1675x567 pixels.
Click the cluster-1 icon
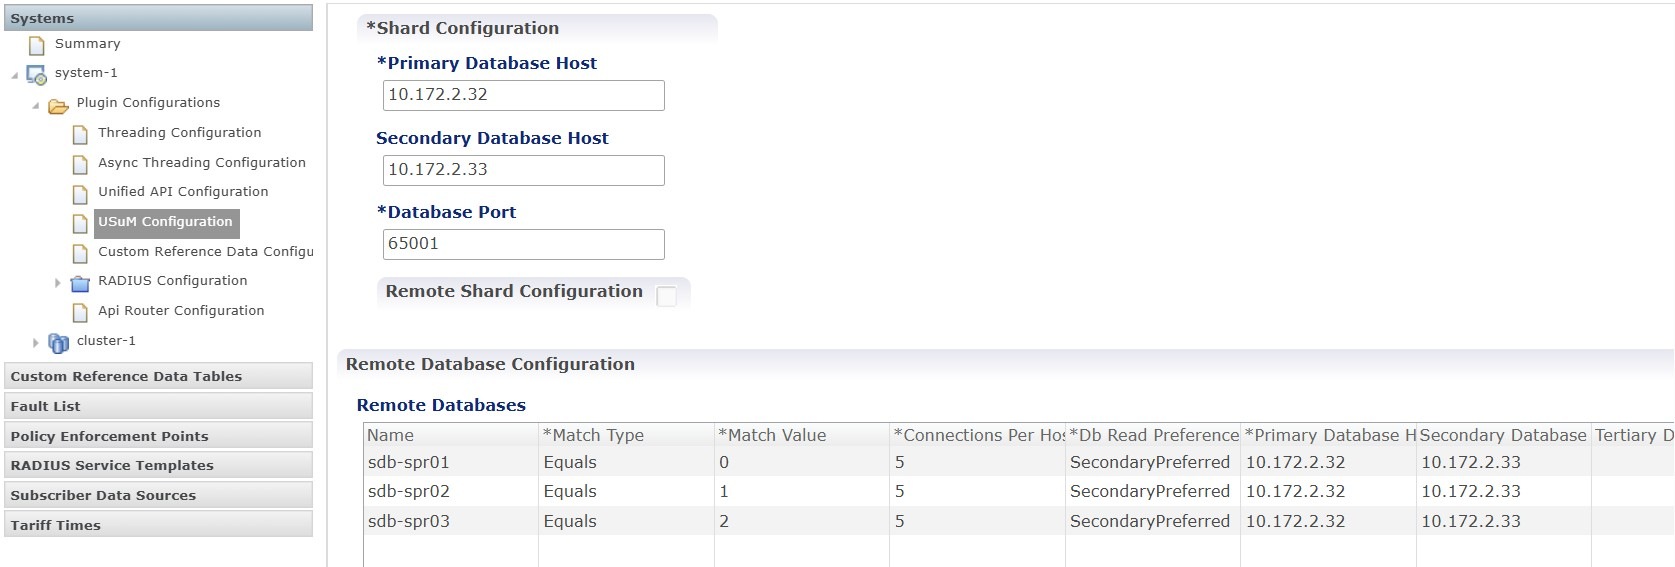click(58, 342)
